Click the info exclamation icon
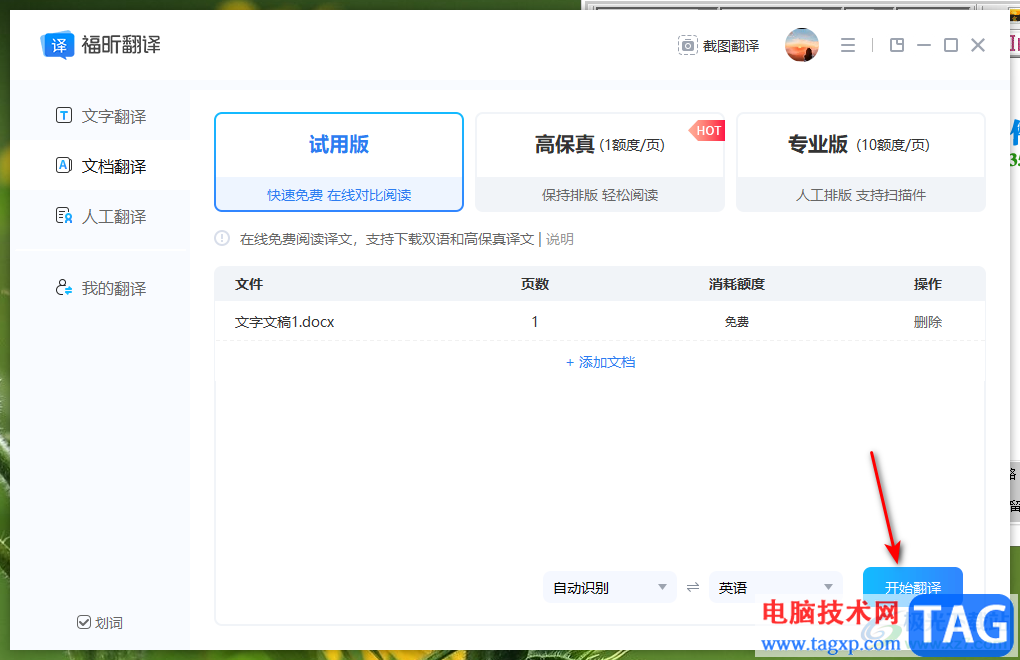Viewport: 1020px width, 660px height. (222, 238)
